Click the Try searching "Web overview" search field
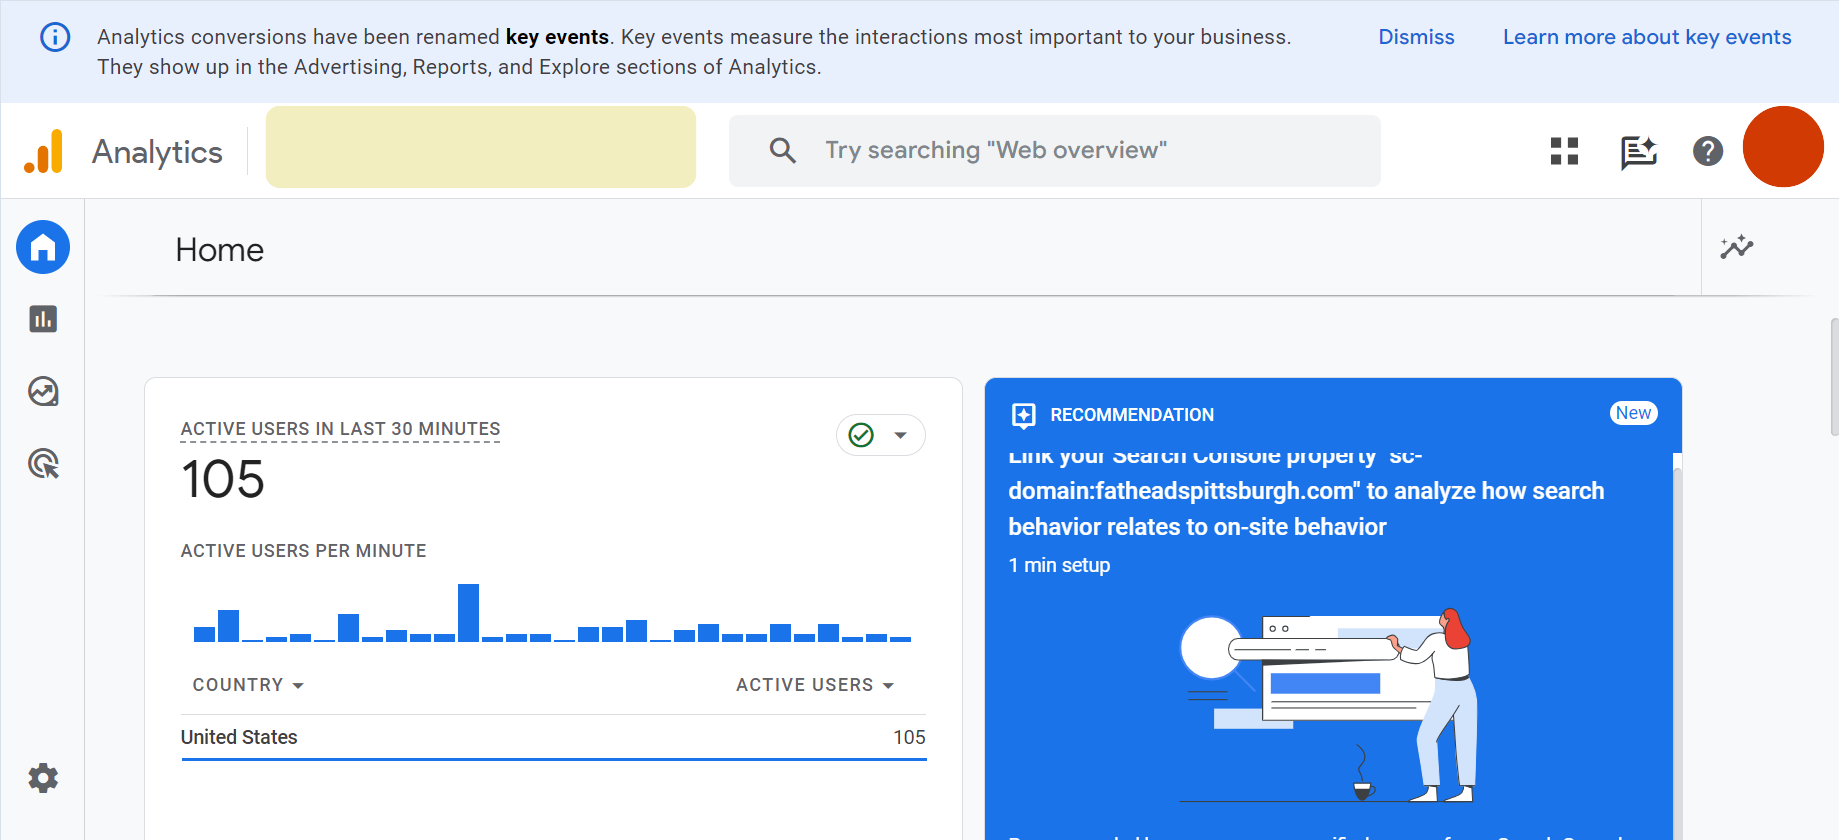The width and height of the screenshot is (1839, 840). [1055, 151]
